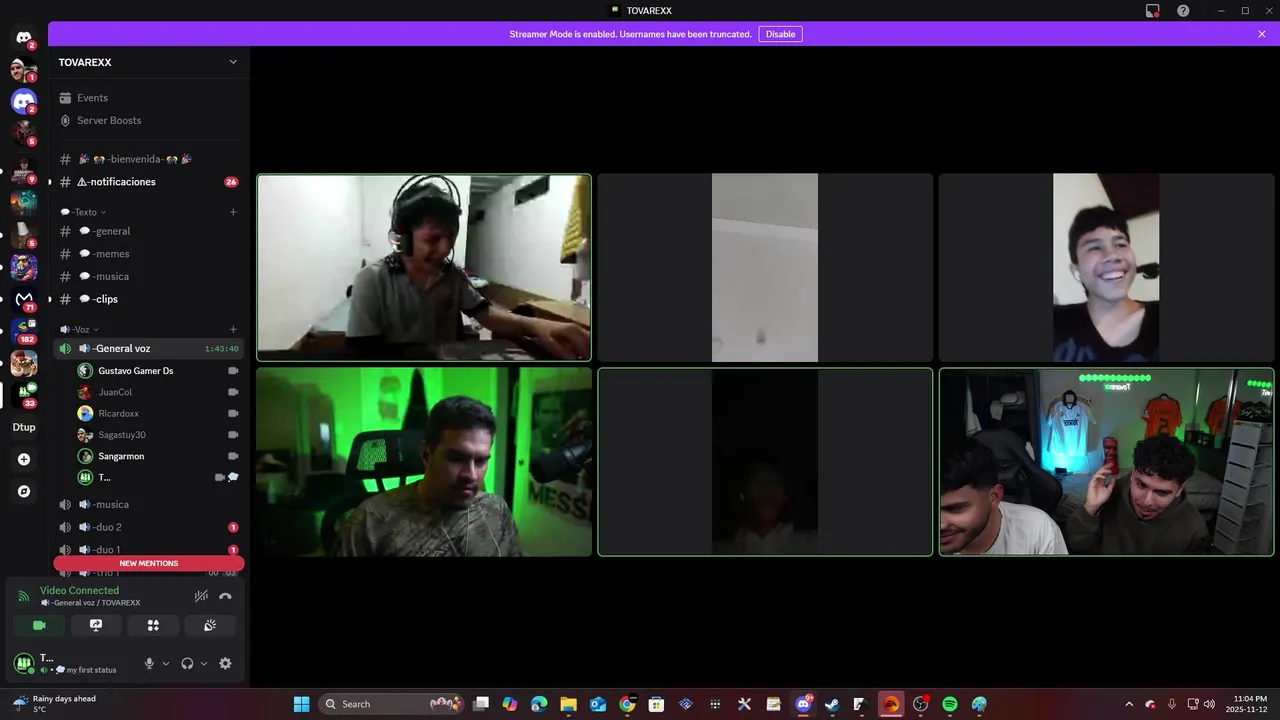Open the clips channel
Screen dimensions: 1280x720
[148, 299]
